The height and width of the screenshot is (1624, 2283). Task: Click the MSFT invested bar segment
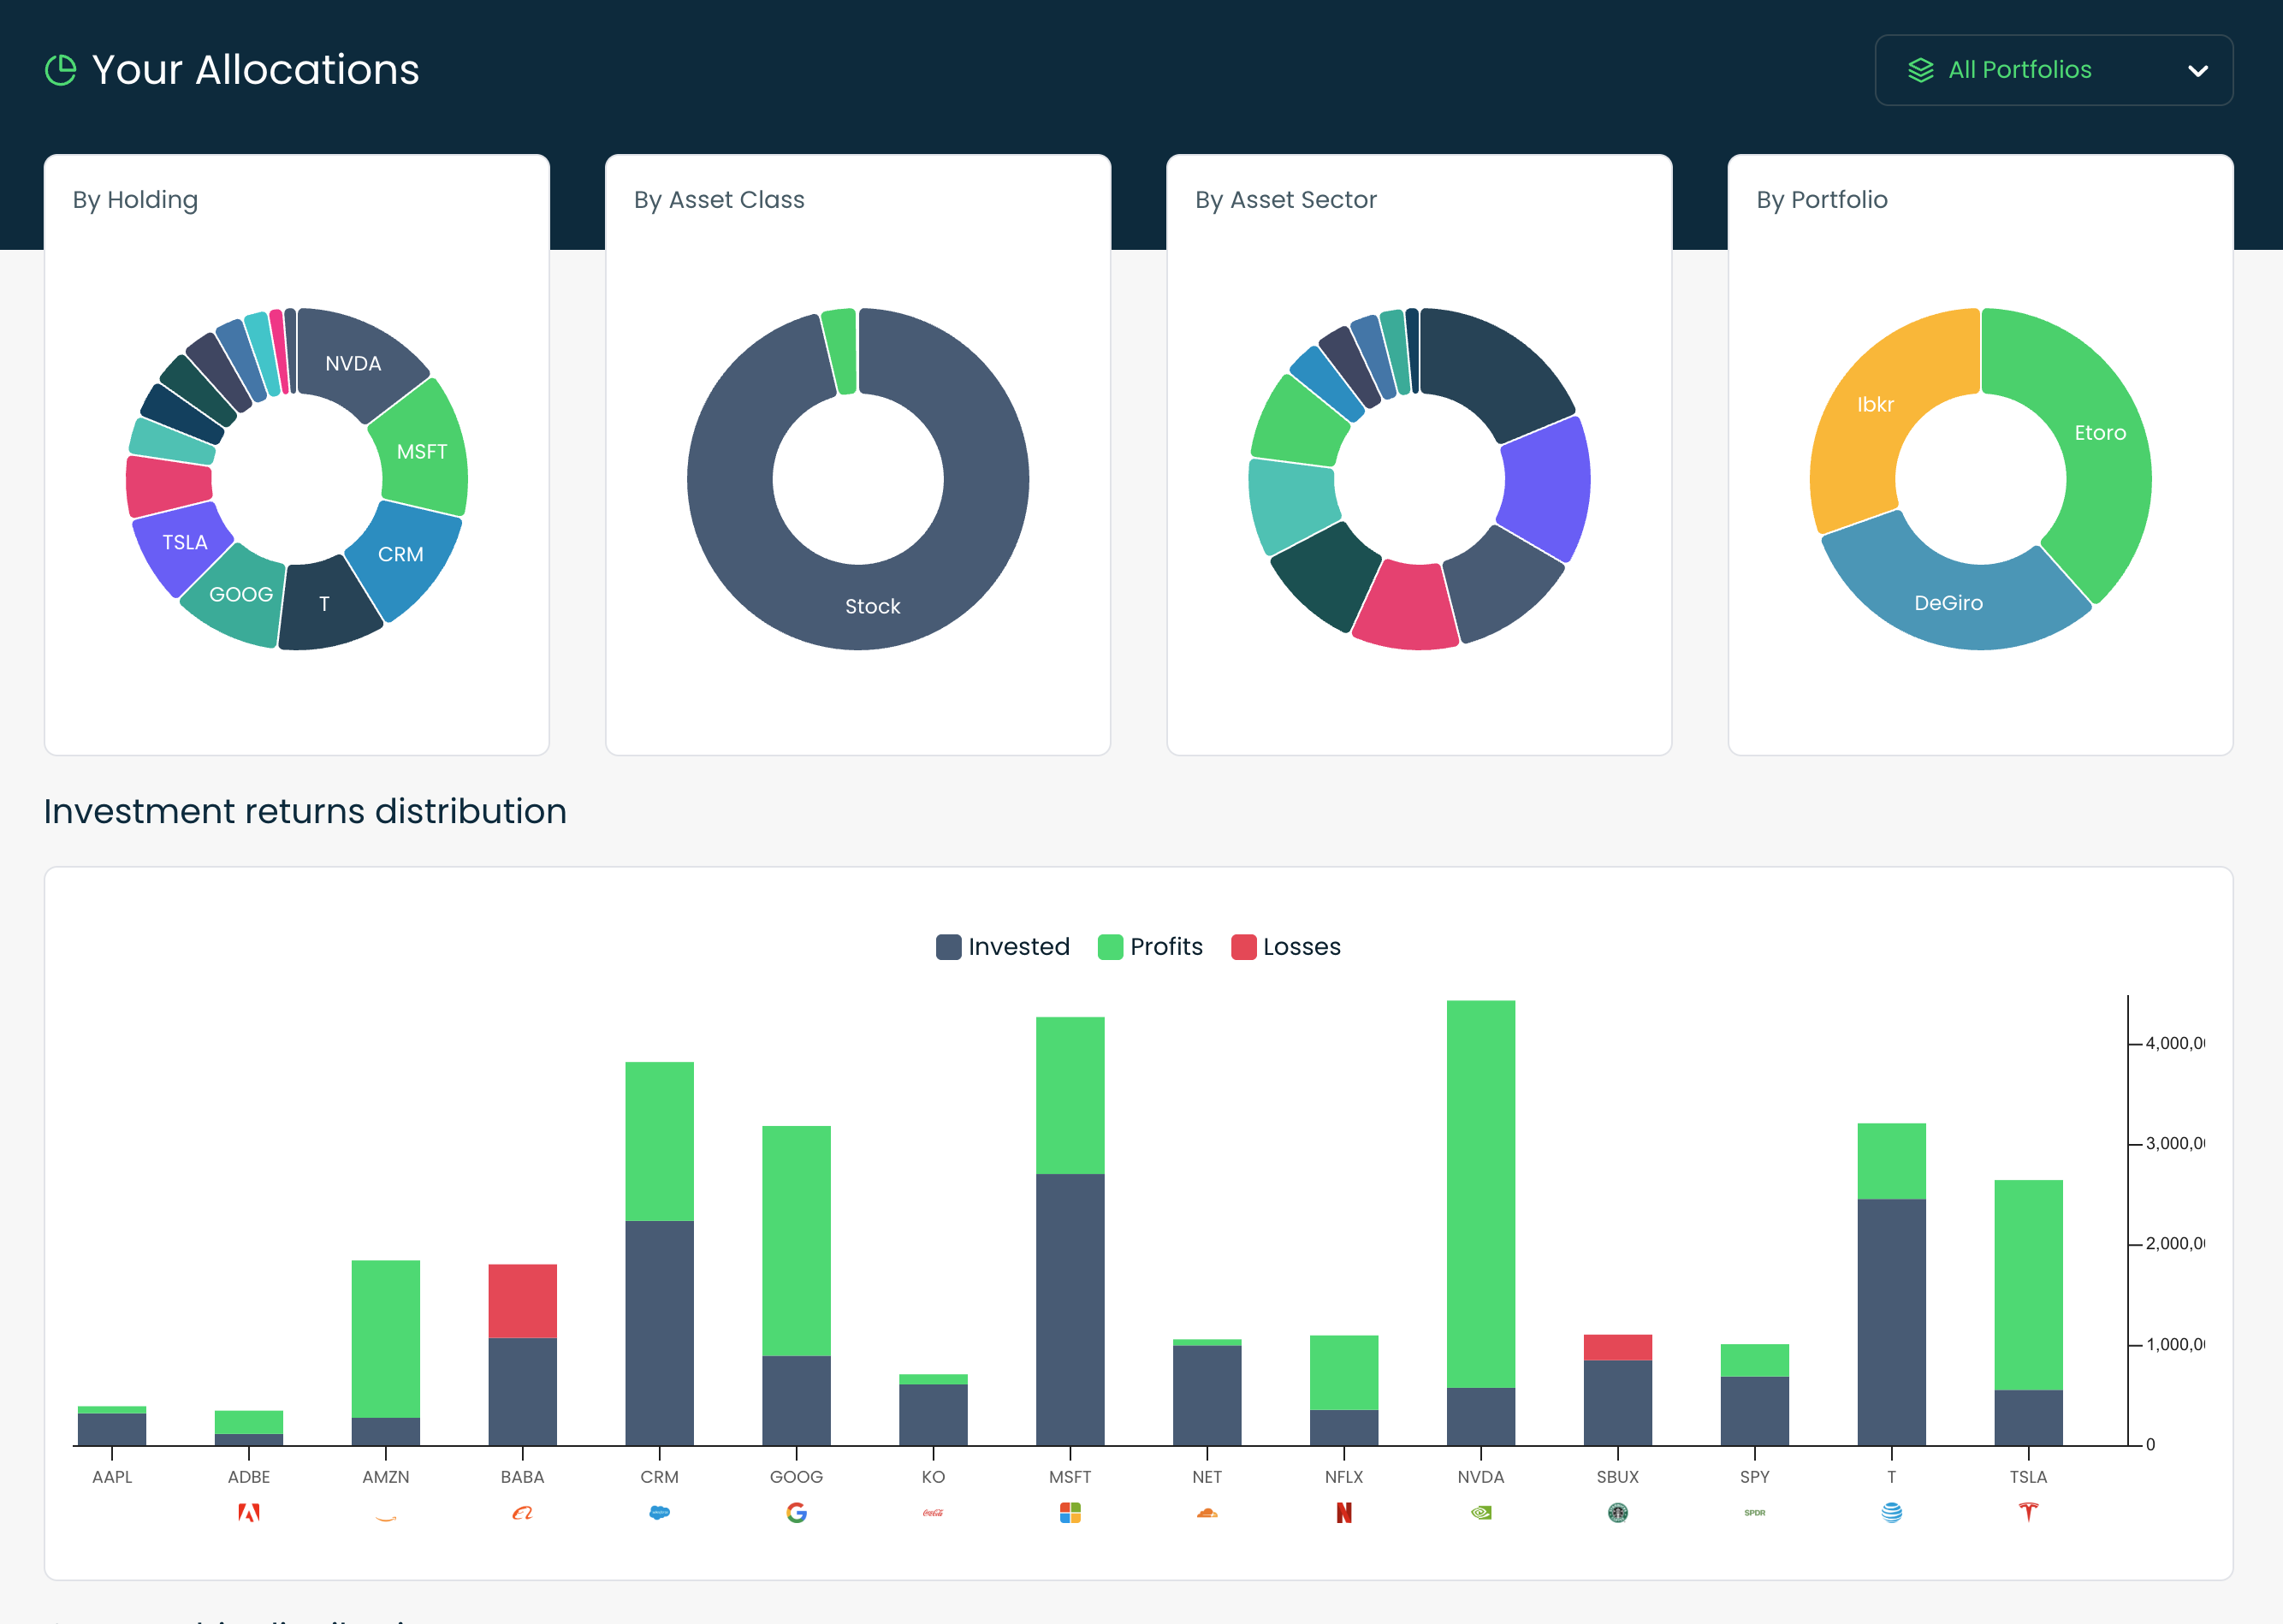(1070, 1309)
